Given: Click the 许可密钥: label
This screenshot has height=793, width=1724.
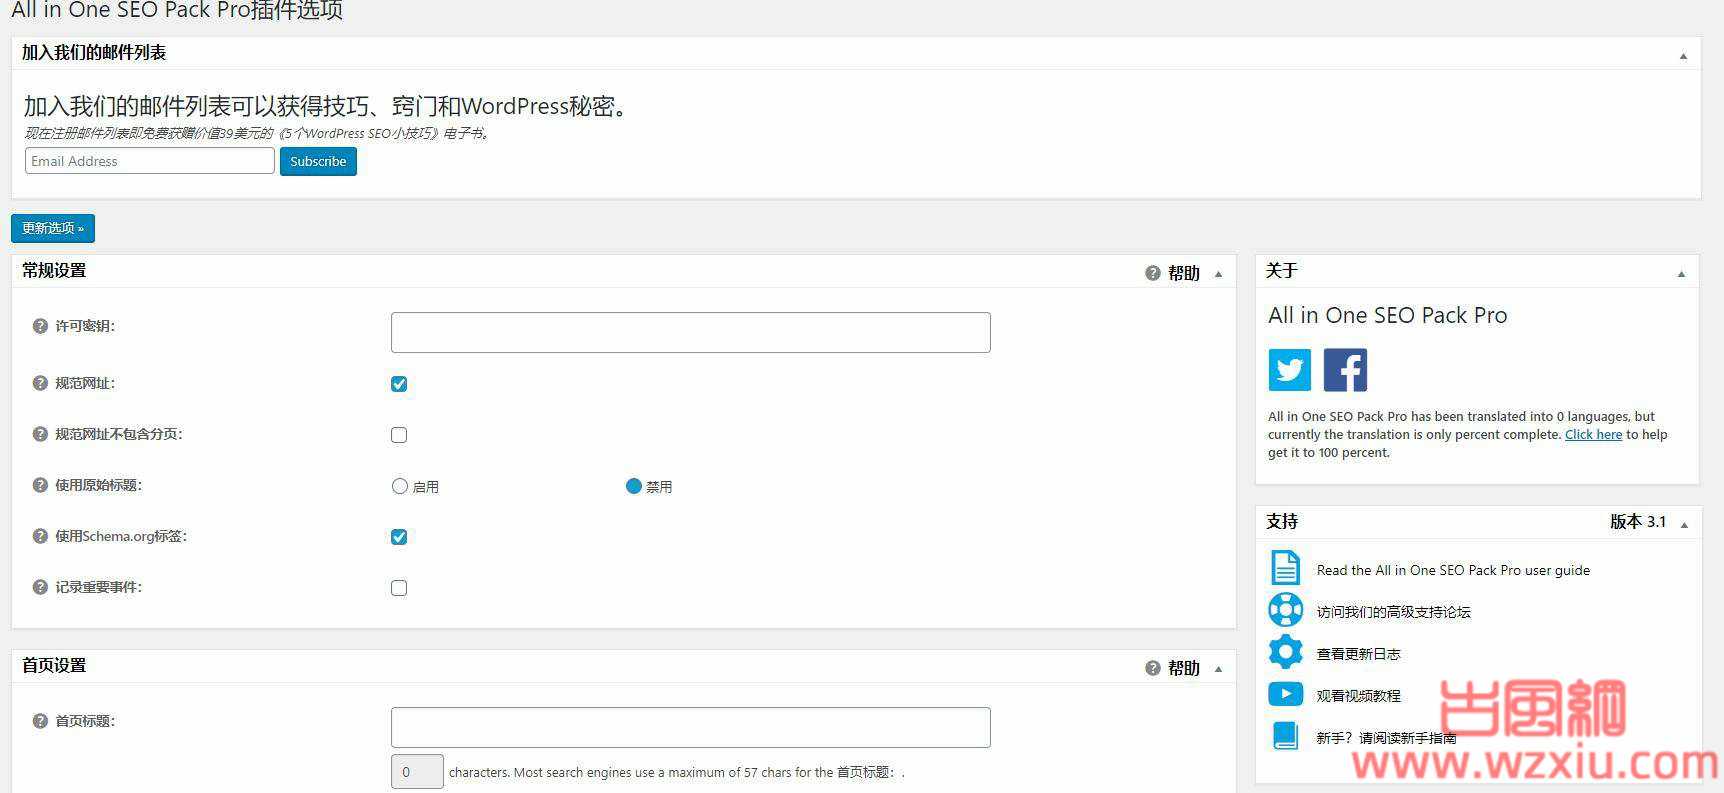Looking at the screenshot, I should 85,326.
